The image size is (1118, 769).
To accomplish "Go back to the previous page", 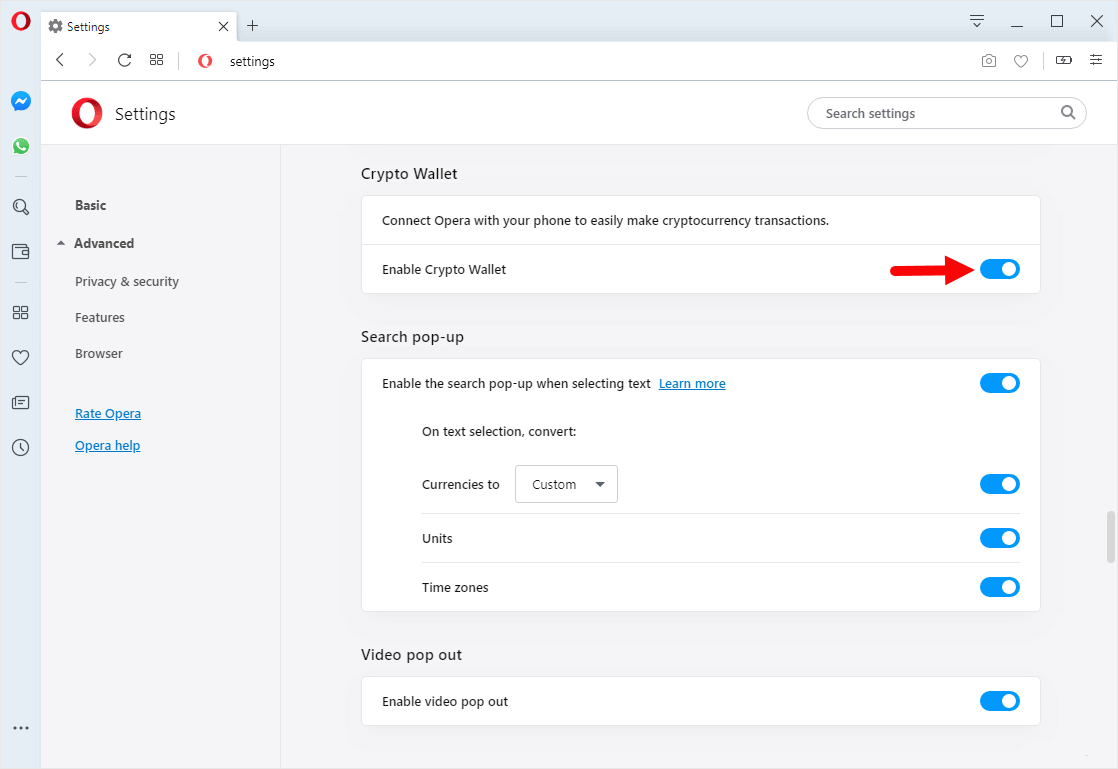I will (x=61, y=61).
